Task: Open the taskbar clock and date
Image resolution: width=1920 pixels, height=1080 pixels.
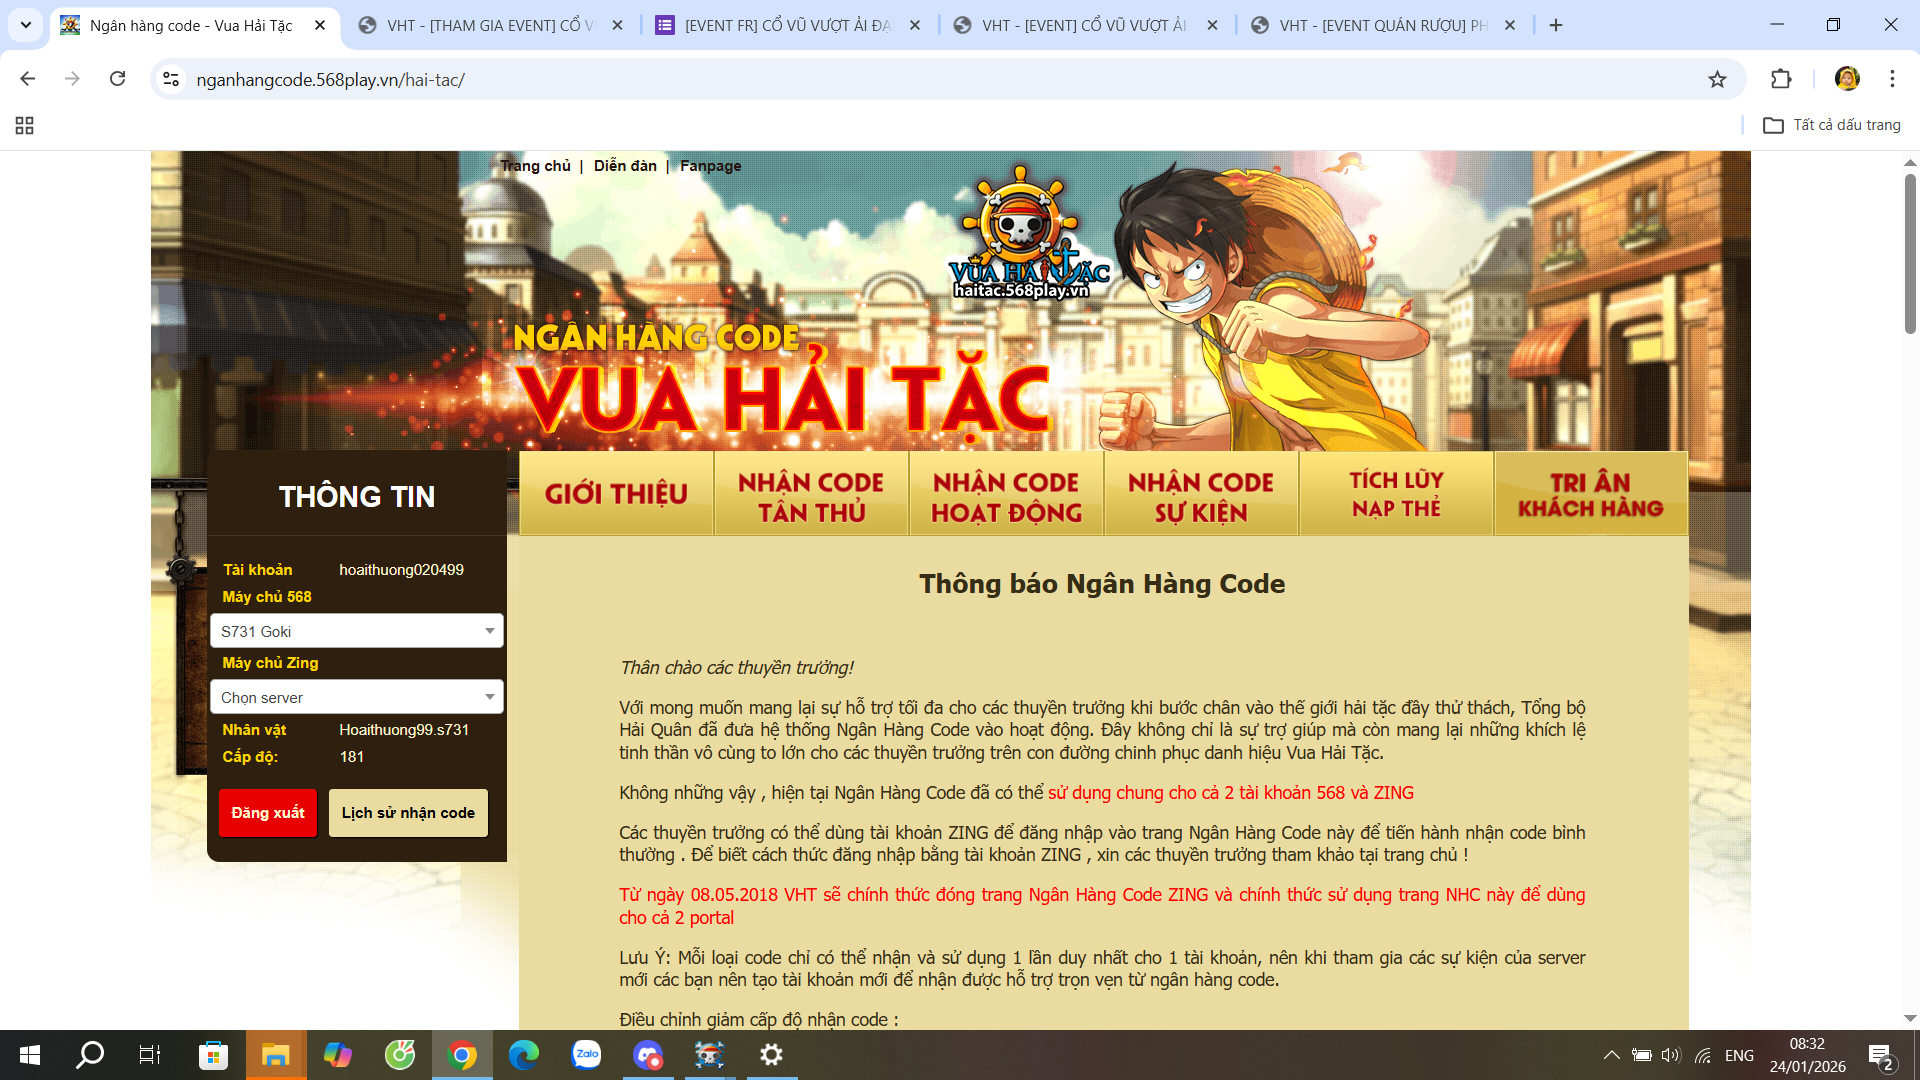Action: pos(1807,1055)
